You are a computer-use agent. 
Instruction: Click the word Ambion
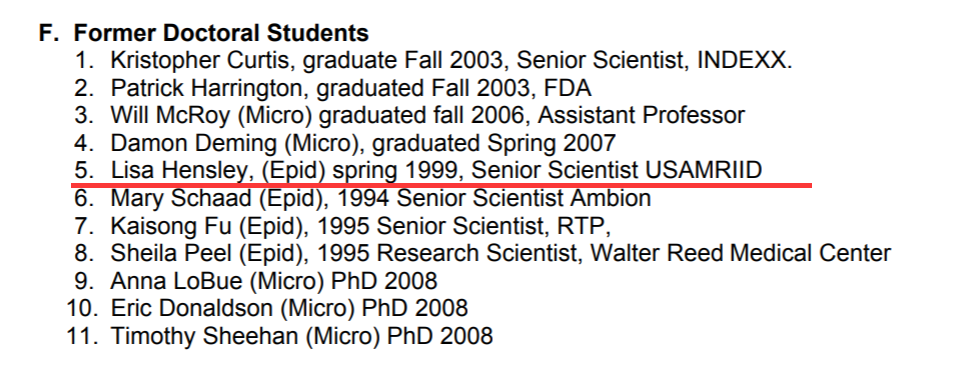tap(611, 198)
